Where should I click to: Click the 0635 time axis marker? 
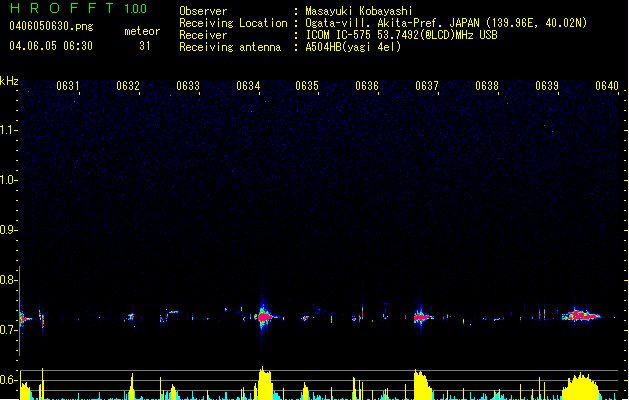coord(307,86)
